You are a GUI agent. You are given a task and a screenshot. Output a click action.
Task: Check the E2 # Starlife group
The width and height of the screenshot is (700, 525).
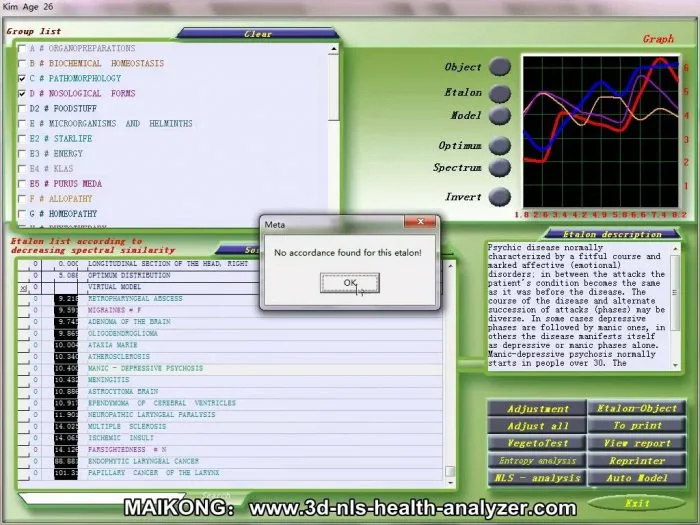[x=21, y=138]
